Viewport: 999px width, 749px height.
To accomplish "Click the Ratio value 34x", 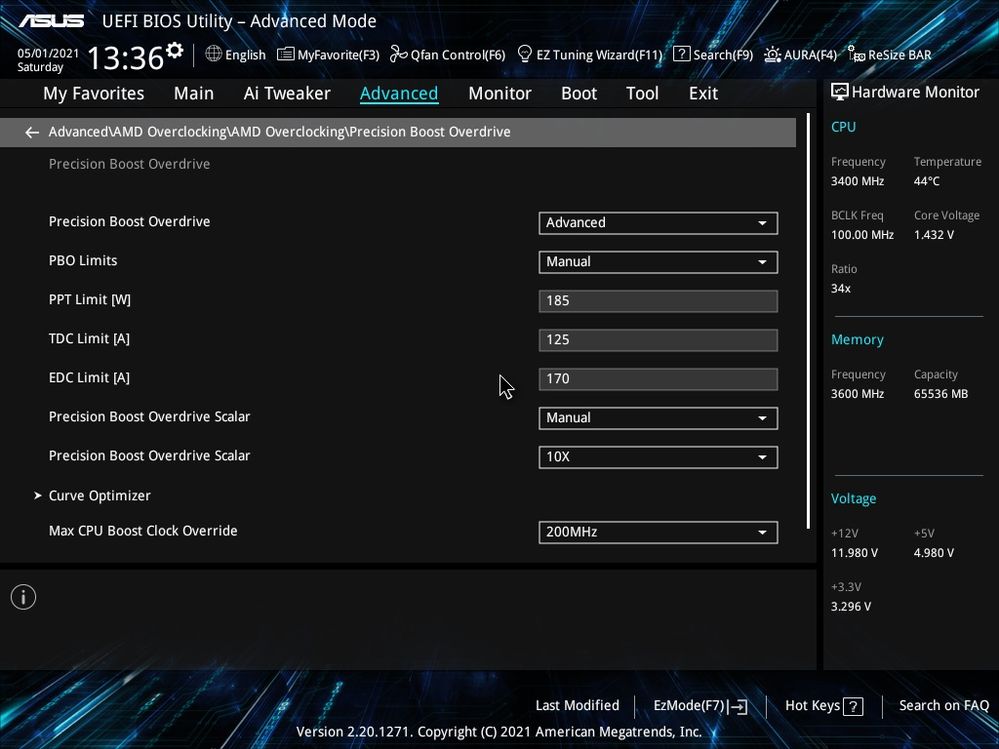I will click(x=840, y=289).
